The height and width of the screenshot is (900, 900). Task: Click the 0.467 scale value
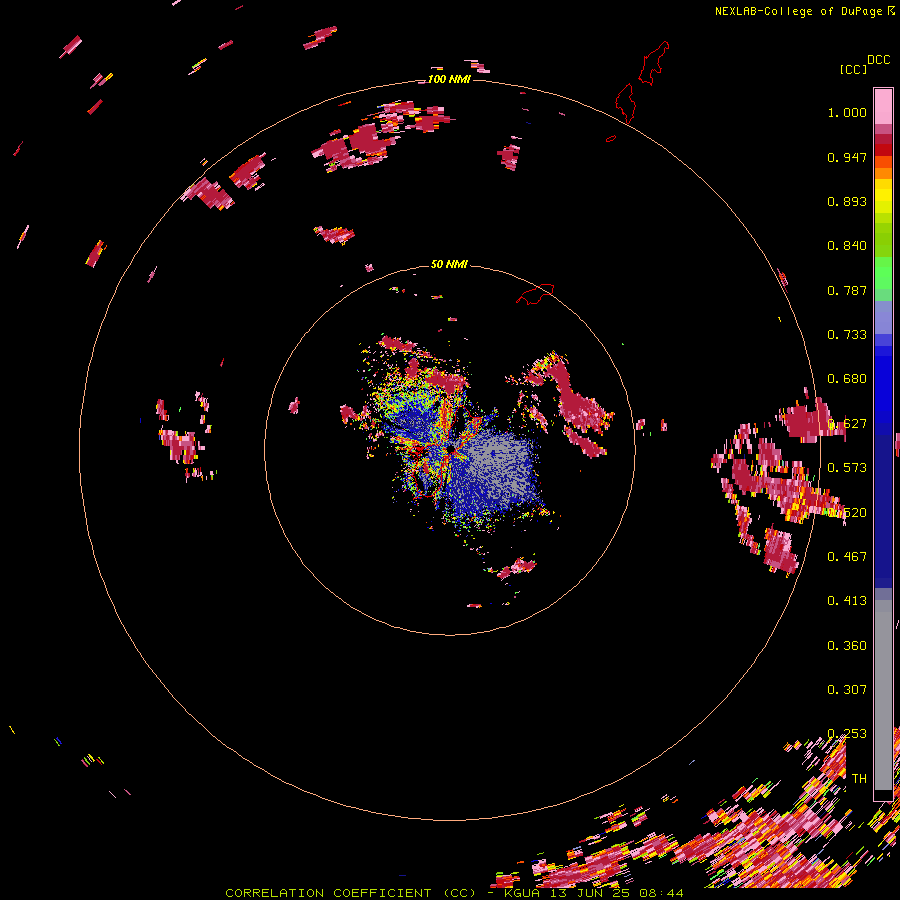[847, 557]
